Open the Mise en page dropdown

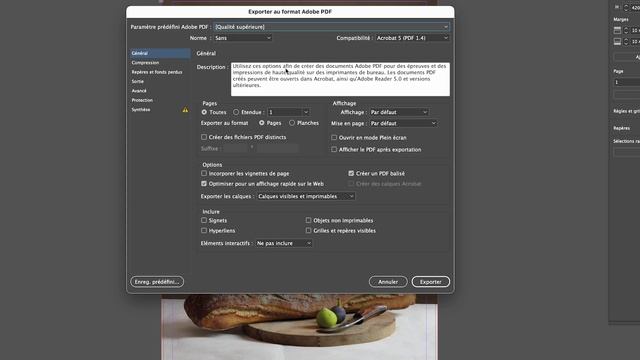tap(403, 123)
